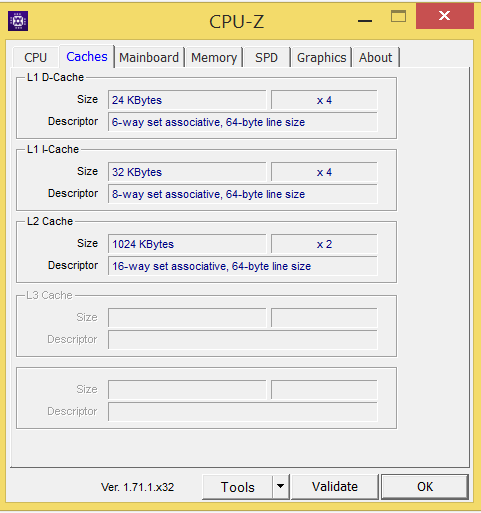Click the L2 Cache 1024 KBytes field
This screenshot has height=513, width=481.
[187, 244]
